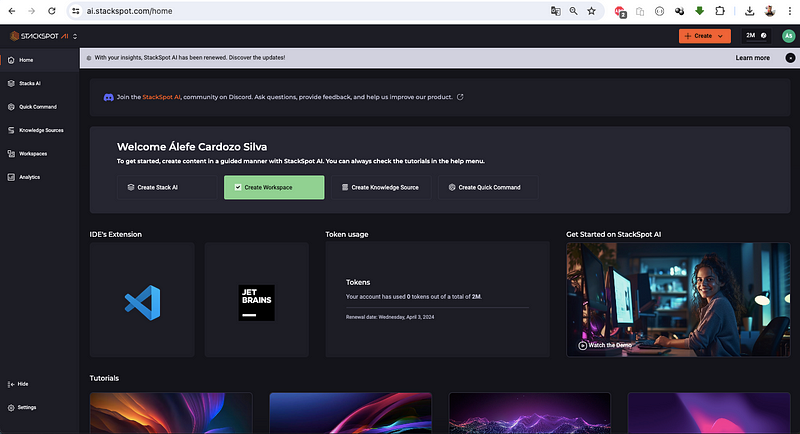The image size is (800, 434).
Task: Open site information icon in address bar
Action: point(76,11)
